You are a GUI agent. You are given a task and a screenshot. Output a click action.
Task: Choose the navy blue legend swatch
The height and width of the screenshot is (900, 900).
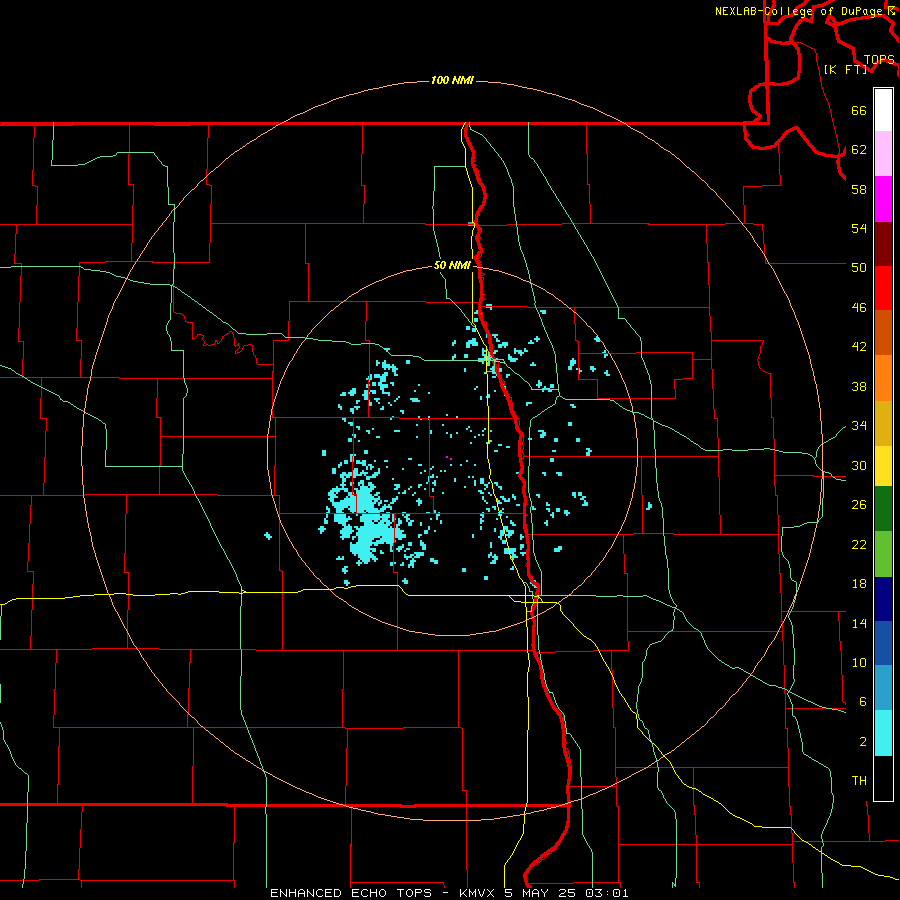883,599
